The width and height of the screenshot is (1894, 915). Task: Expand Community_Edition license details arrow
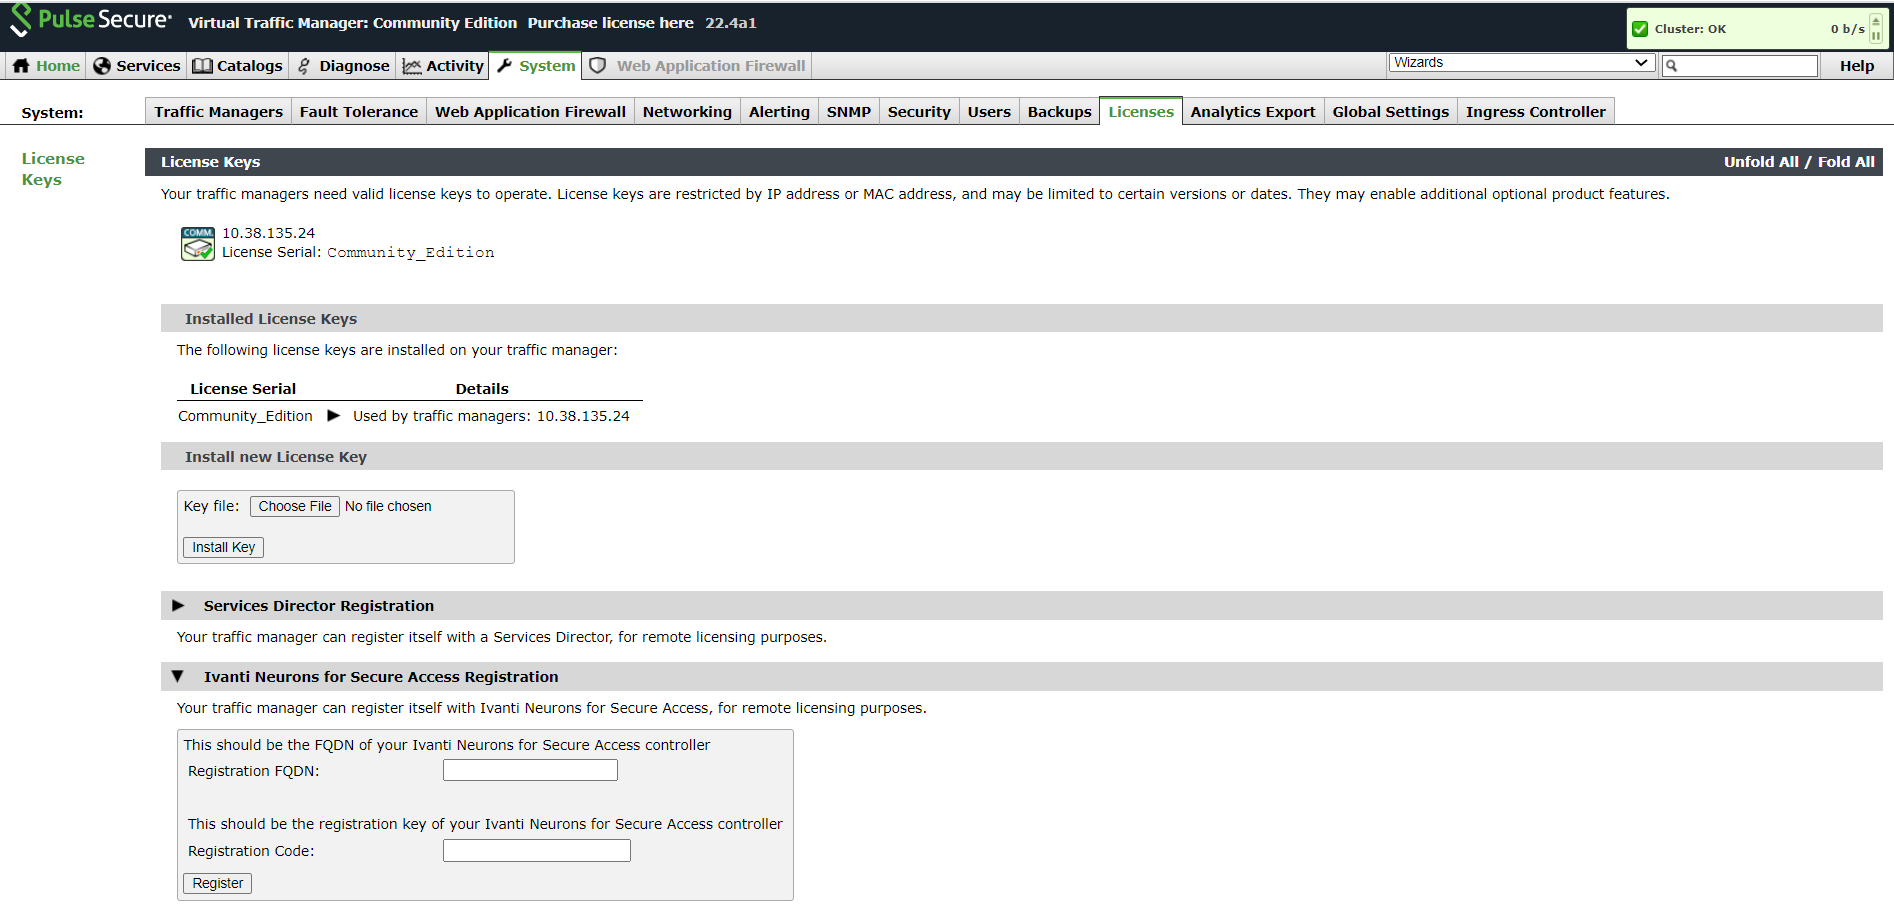pyautogui.click(x=334, y=416)
